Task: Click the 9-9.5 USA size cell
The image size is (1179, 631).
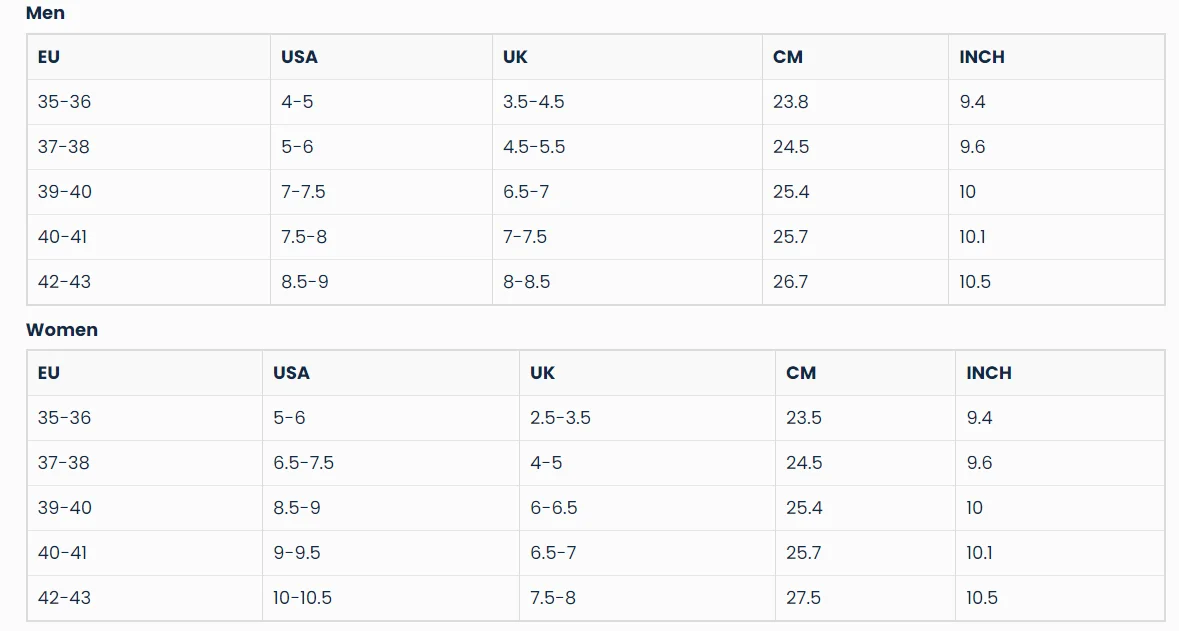Action: pyautogui.click(x=297, y=553)
